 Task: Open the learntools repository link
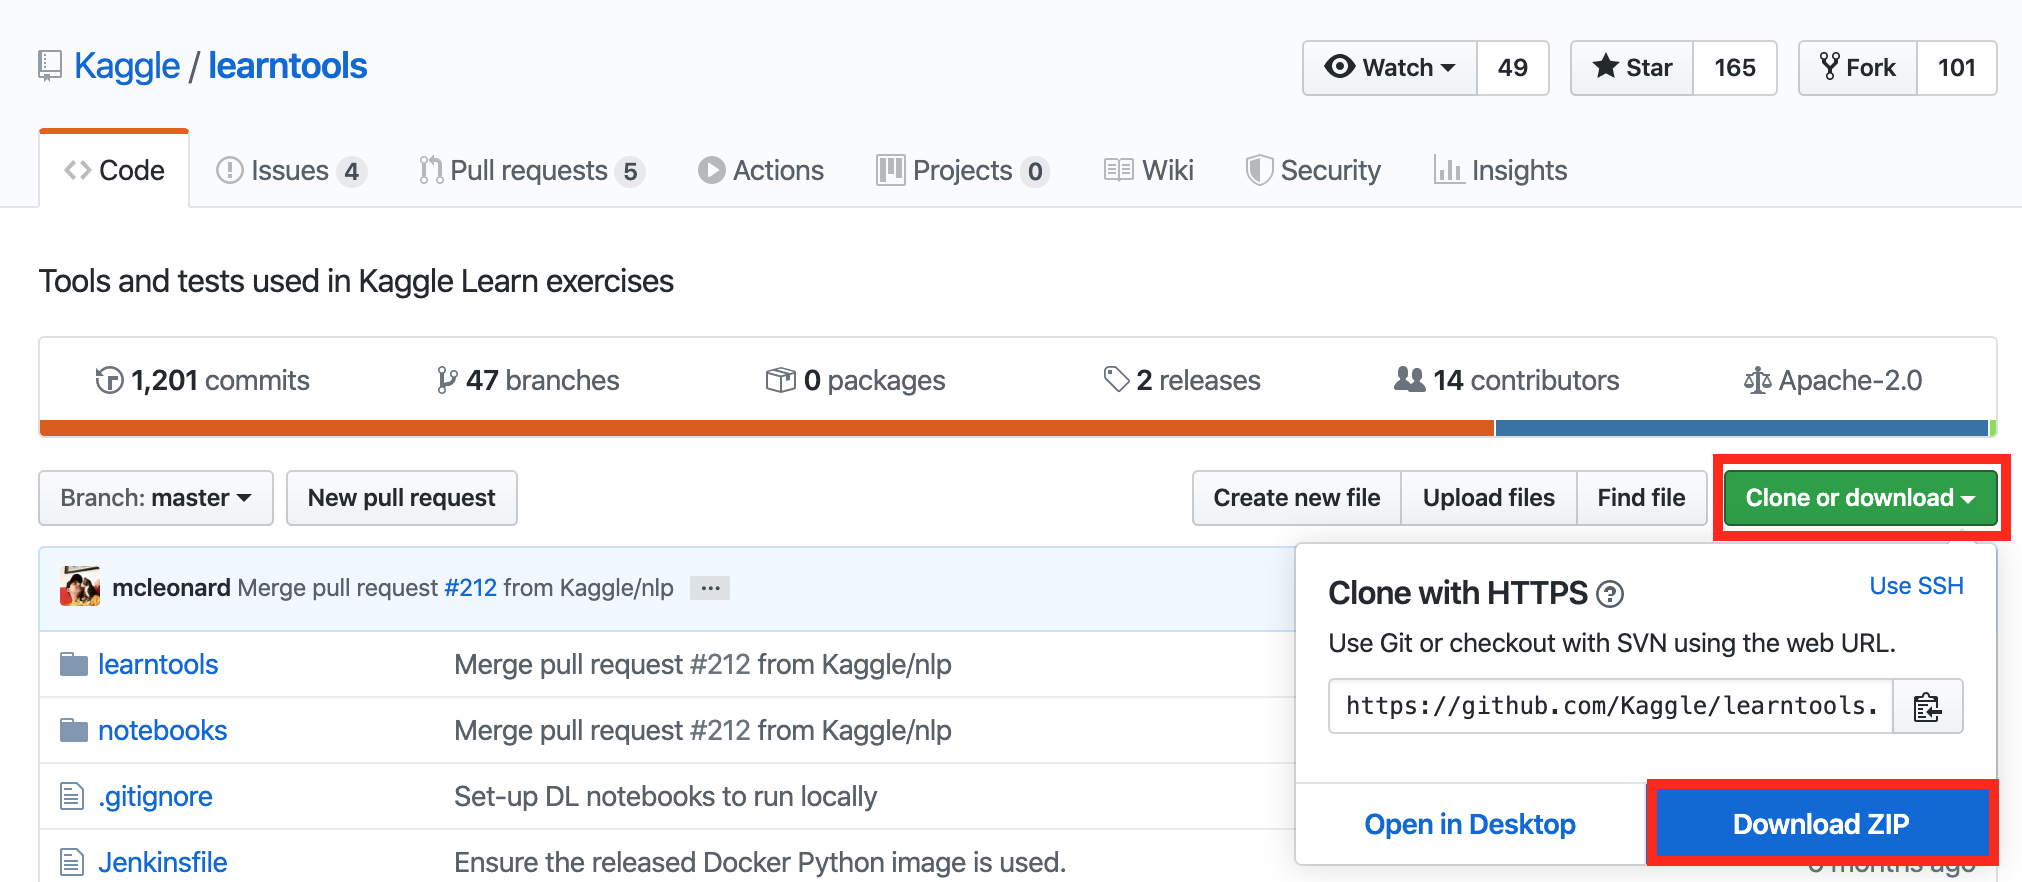(x=288, y=66)
